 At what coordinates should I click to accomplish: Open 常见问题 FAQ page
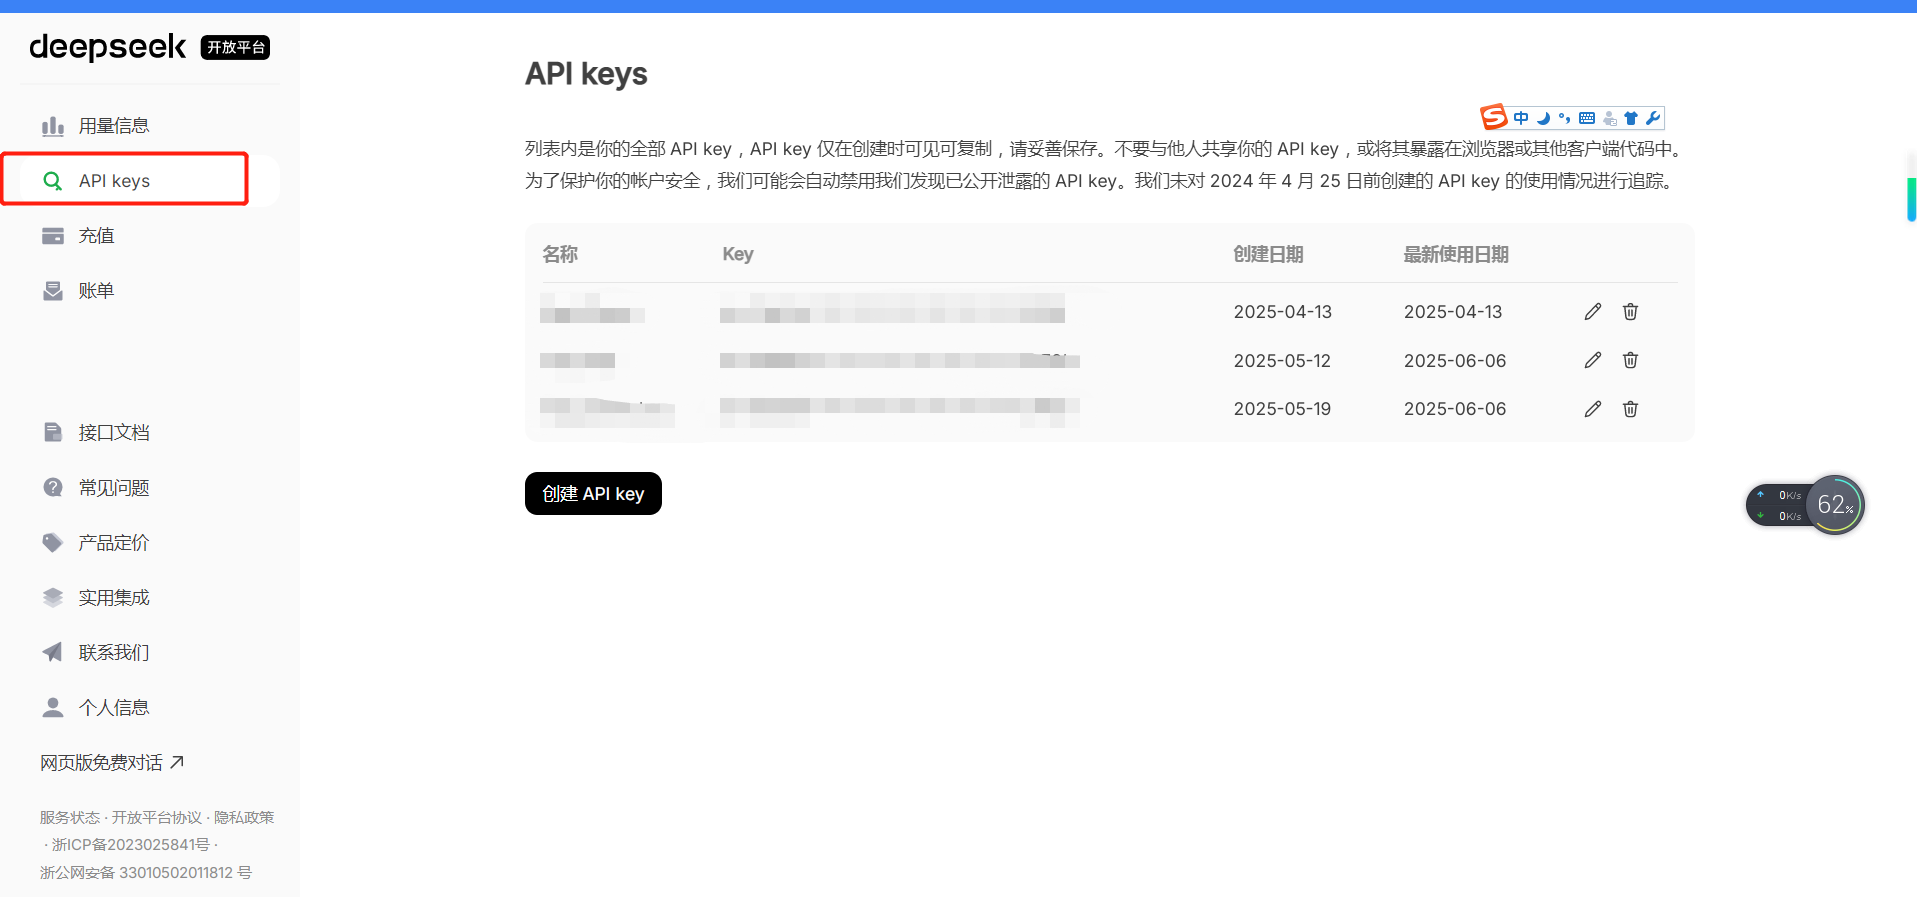click(x=114, y=488)
